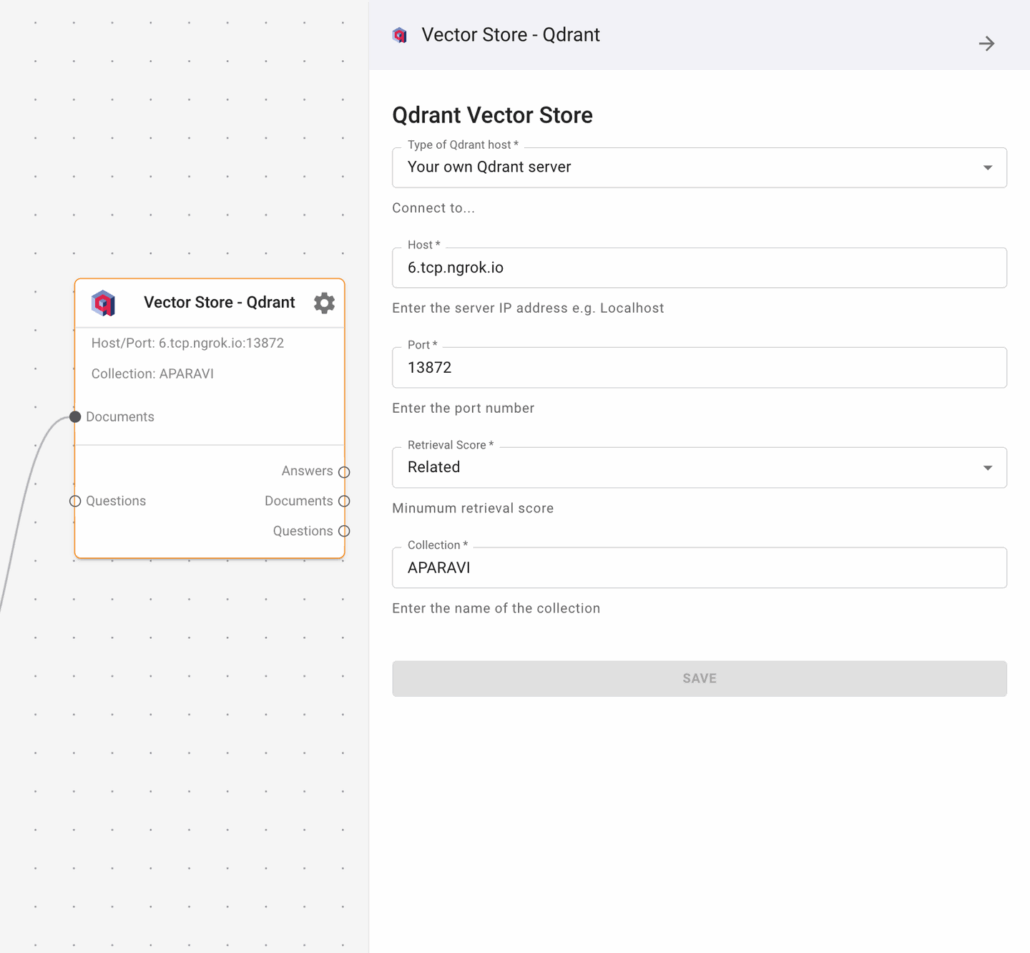Click the Questions output port circle
The image size is (1030, 953).
tap(344, 531)
